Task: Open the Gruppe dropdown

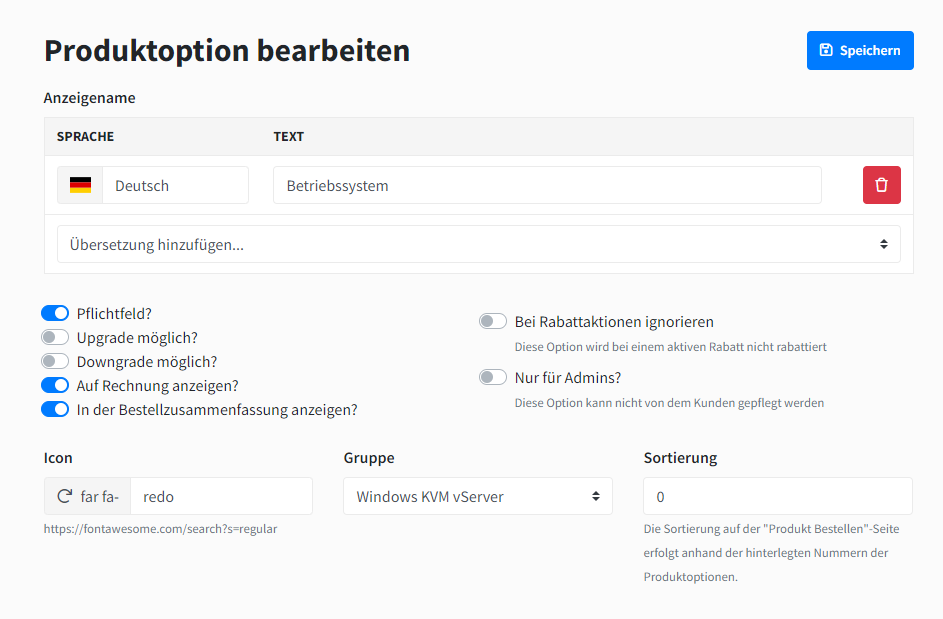Action: coord(478,496)
